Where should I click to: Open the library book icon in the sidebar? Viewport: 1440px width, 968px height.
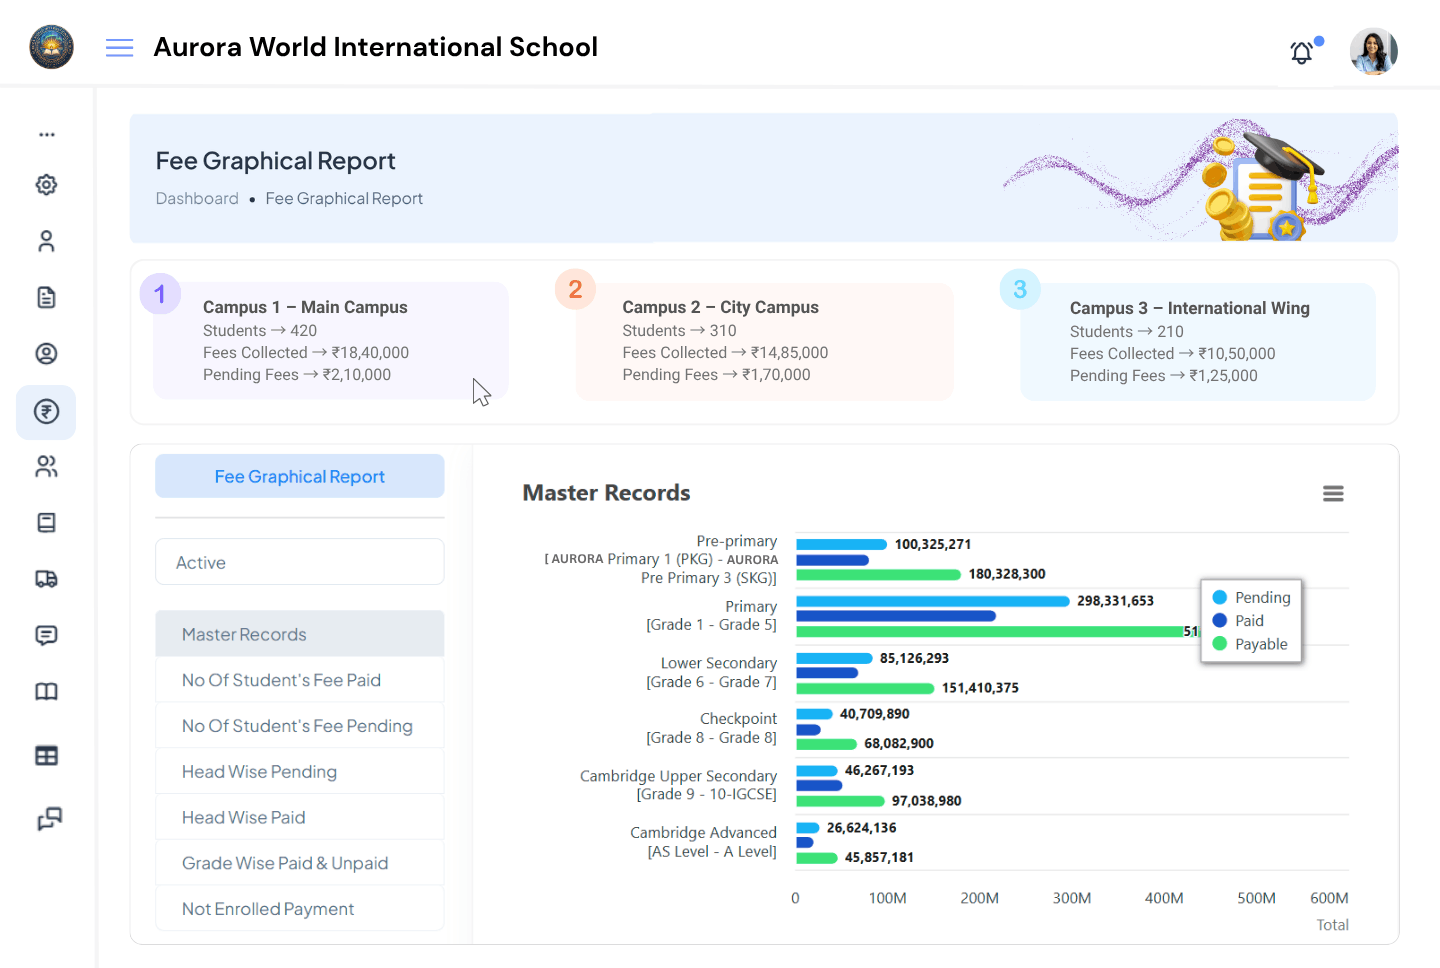[46, 691]
